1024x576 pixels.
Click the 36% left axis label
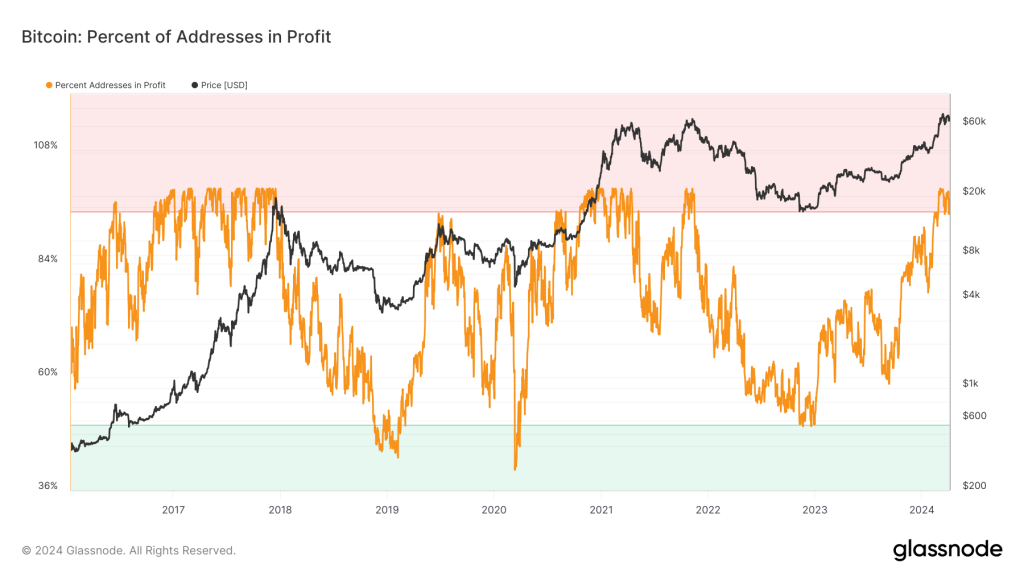click(48, 486)
